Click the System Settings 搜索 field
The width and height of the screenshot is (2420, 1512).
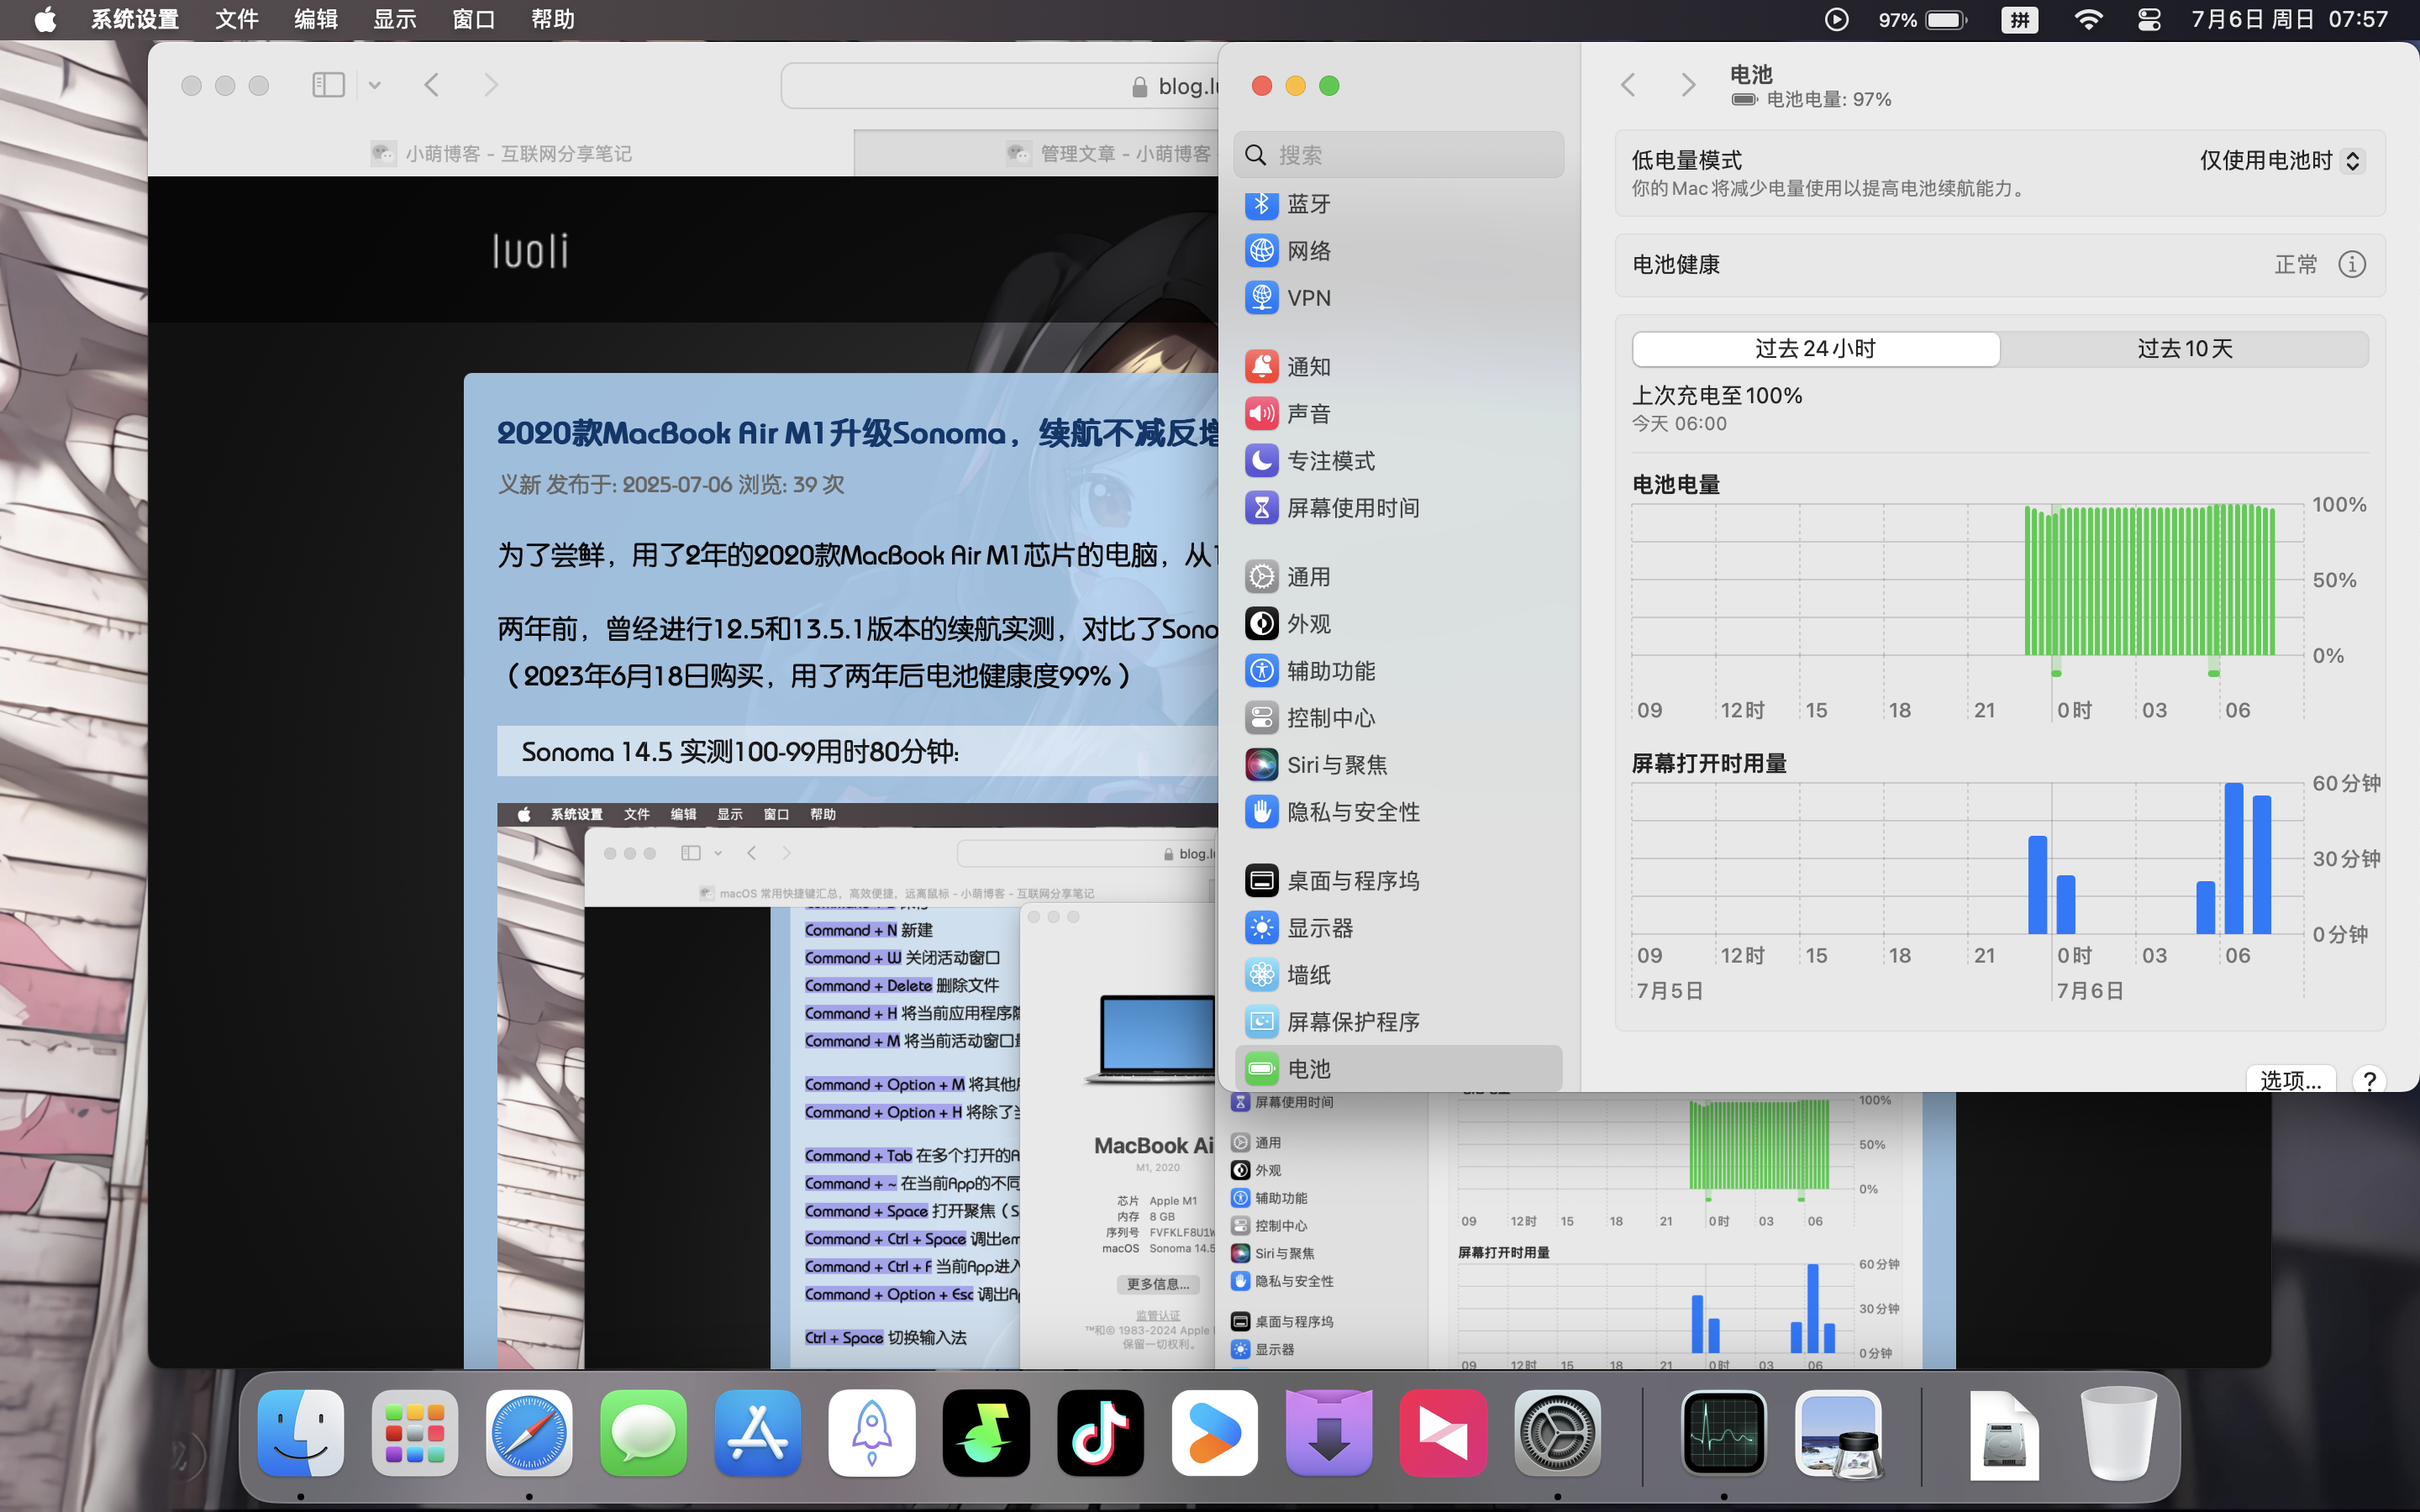click(x=1398, y=155)
